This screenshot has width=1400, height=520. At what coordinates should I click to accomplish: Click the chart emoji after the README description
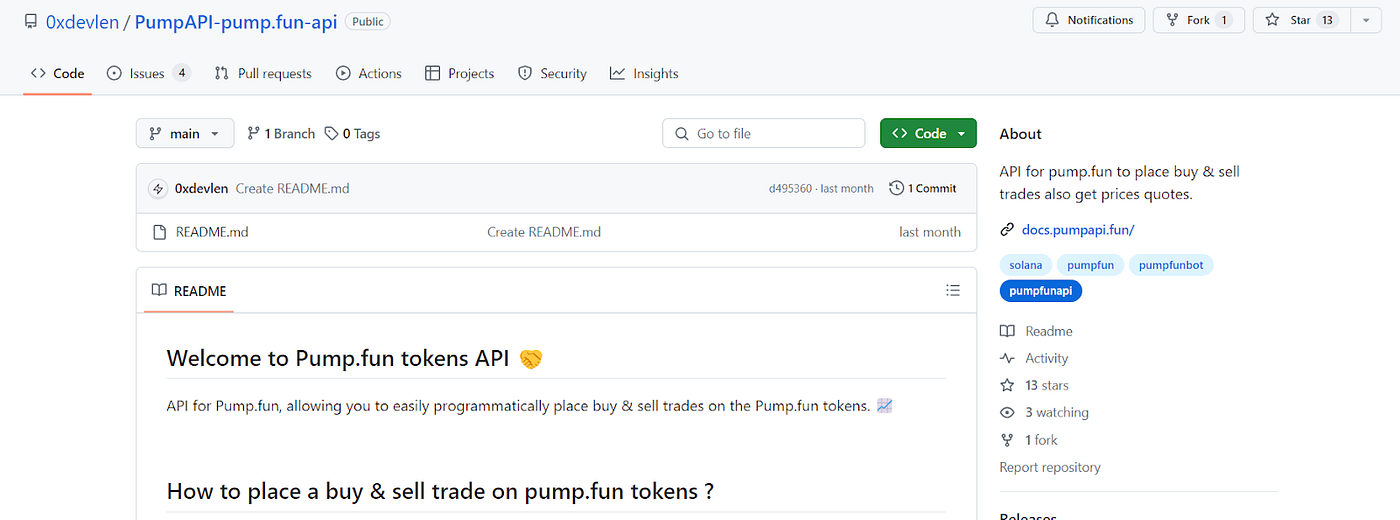(884, 406)
